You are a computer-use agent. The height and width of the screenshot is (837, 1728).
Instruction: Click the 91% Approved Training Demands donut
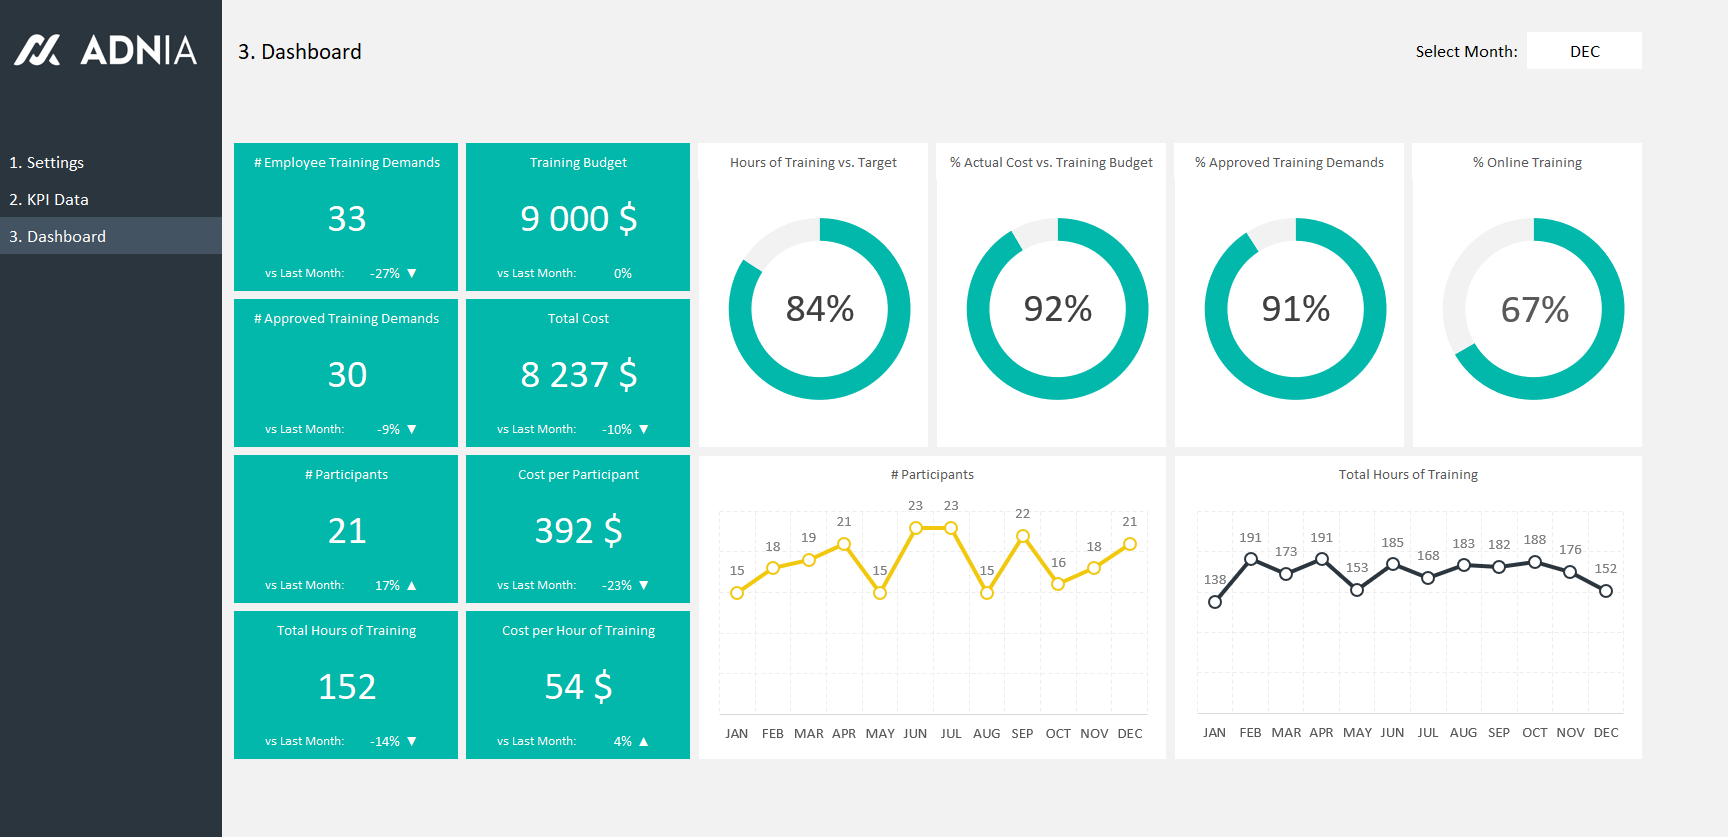coord(1295,309)
